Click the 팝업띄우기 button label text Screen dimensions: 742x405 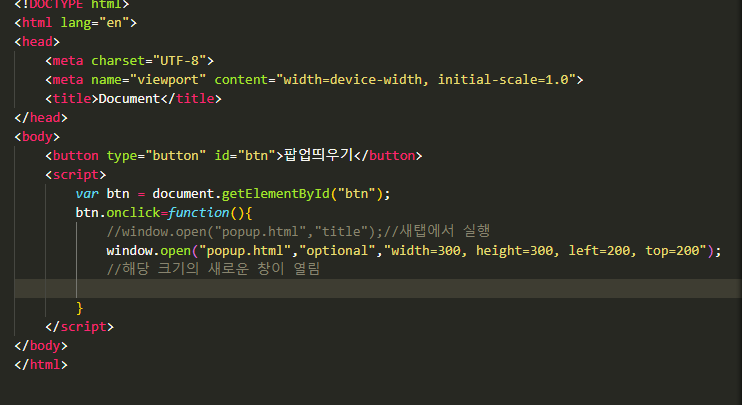coord(318,155)
